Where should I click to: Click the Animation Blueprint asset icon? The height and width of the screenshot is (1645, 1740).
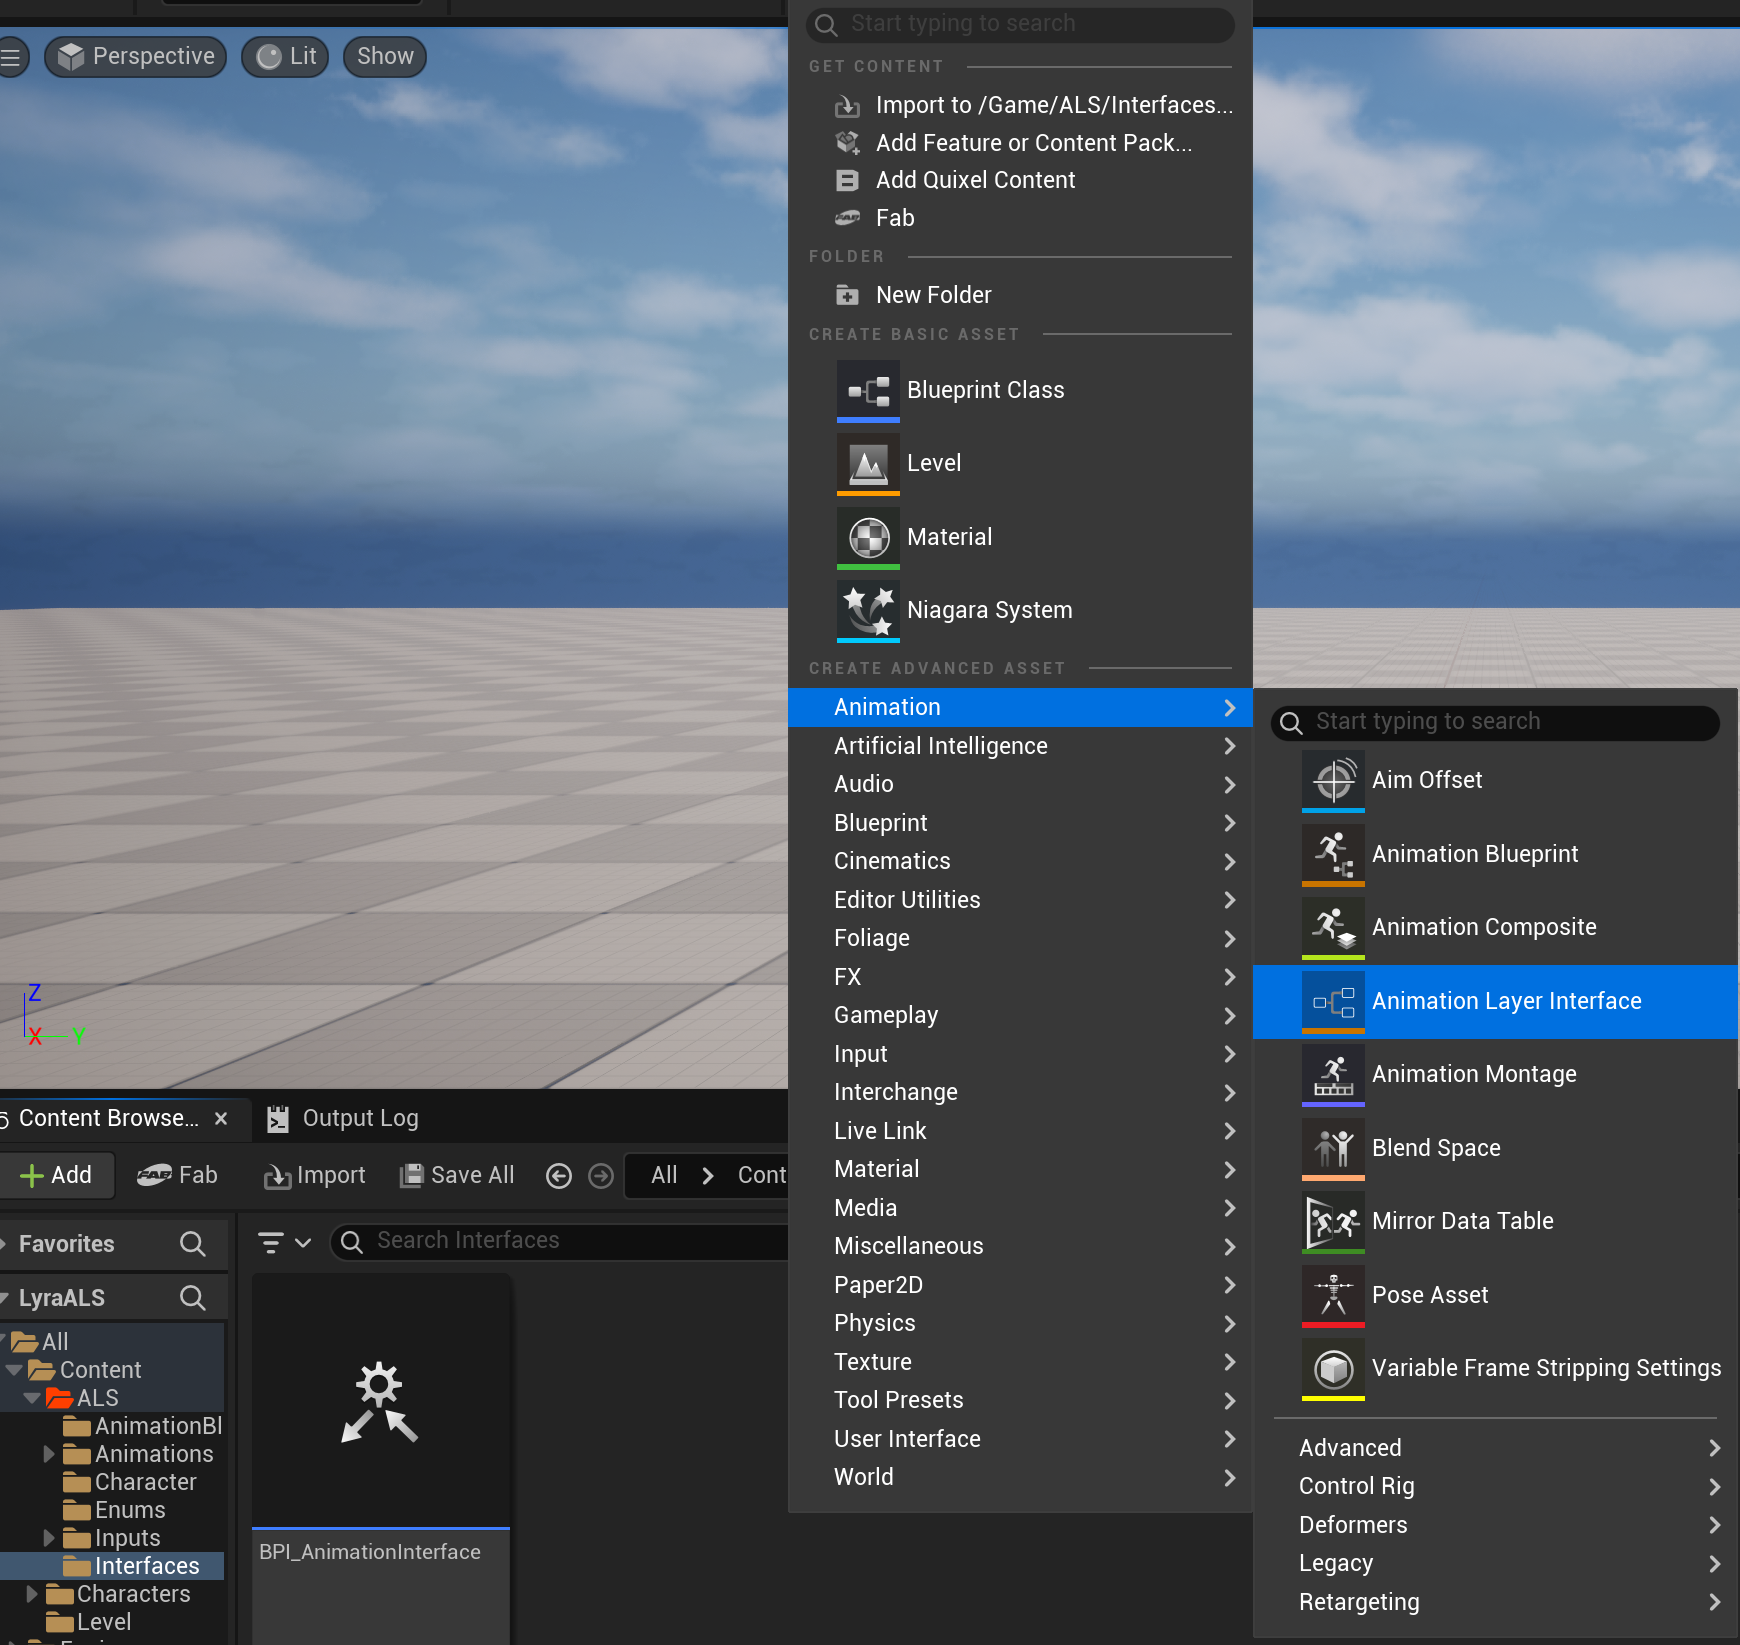[x=1333, y=854]
